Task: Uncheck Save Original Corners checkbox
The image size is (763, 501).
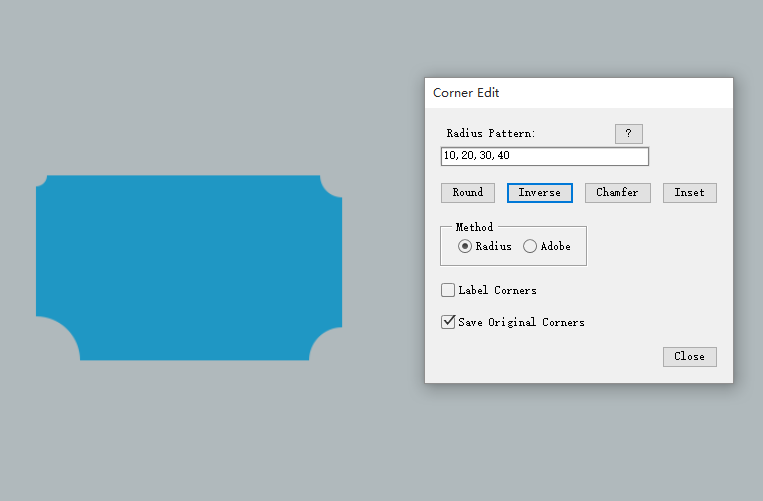Action: click(x=448, y=322)
